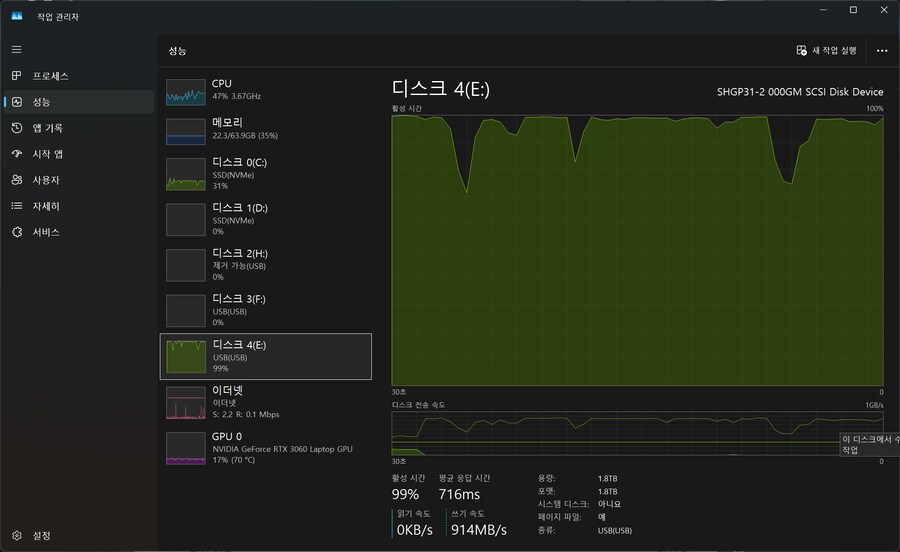Minimize the Task Manager window

tap(823, 10)
